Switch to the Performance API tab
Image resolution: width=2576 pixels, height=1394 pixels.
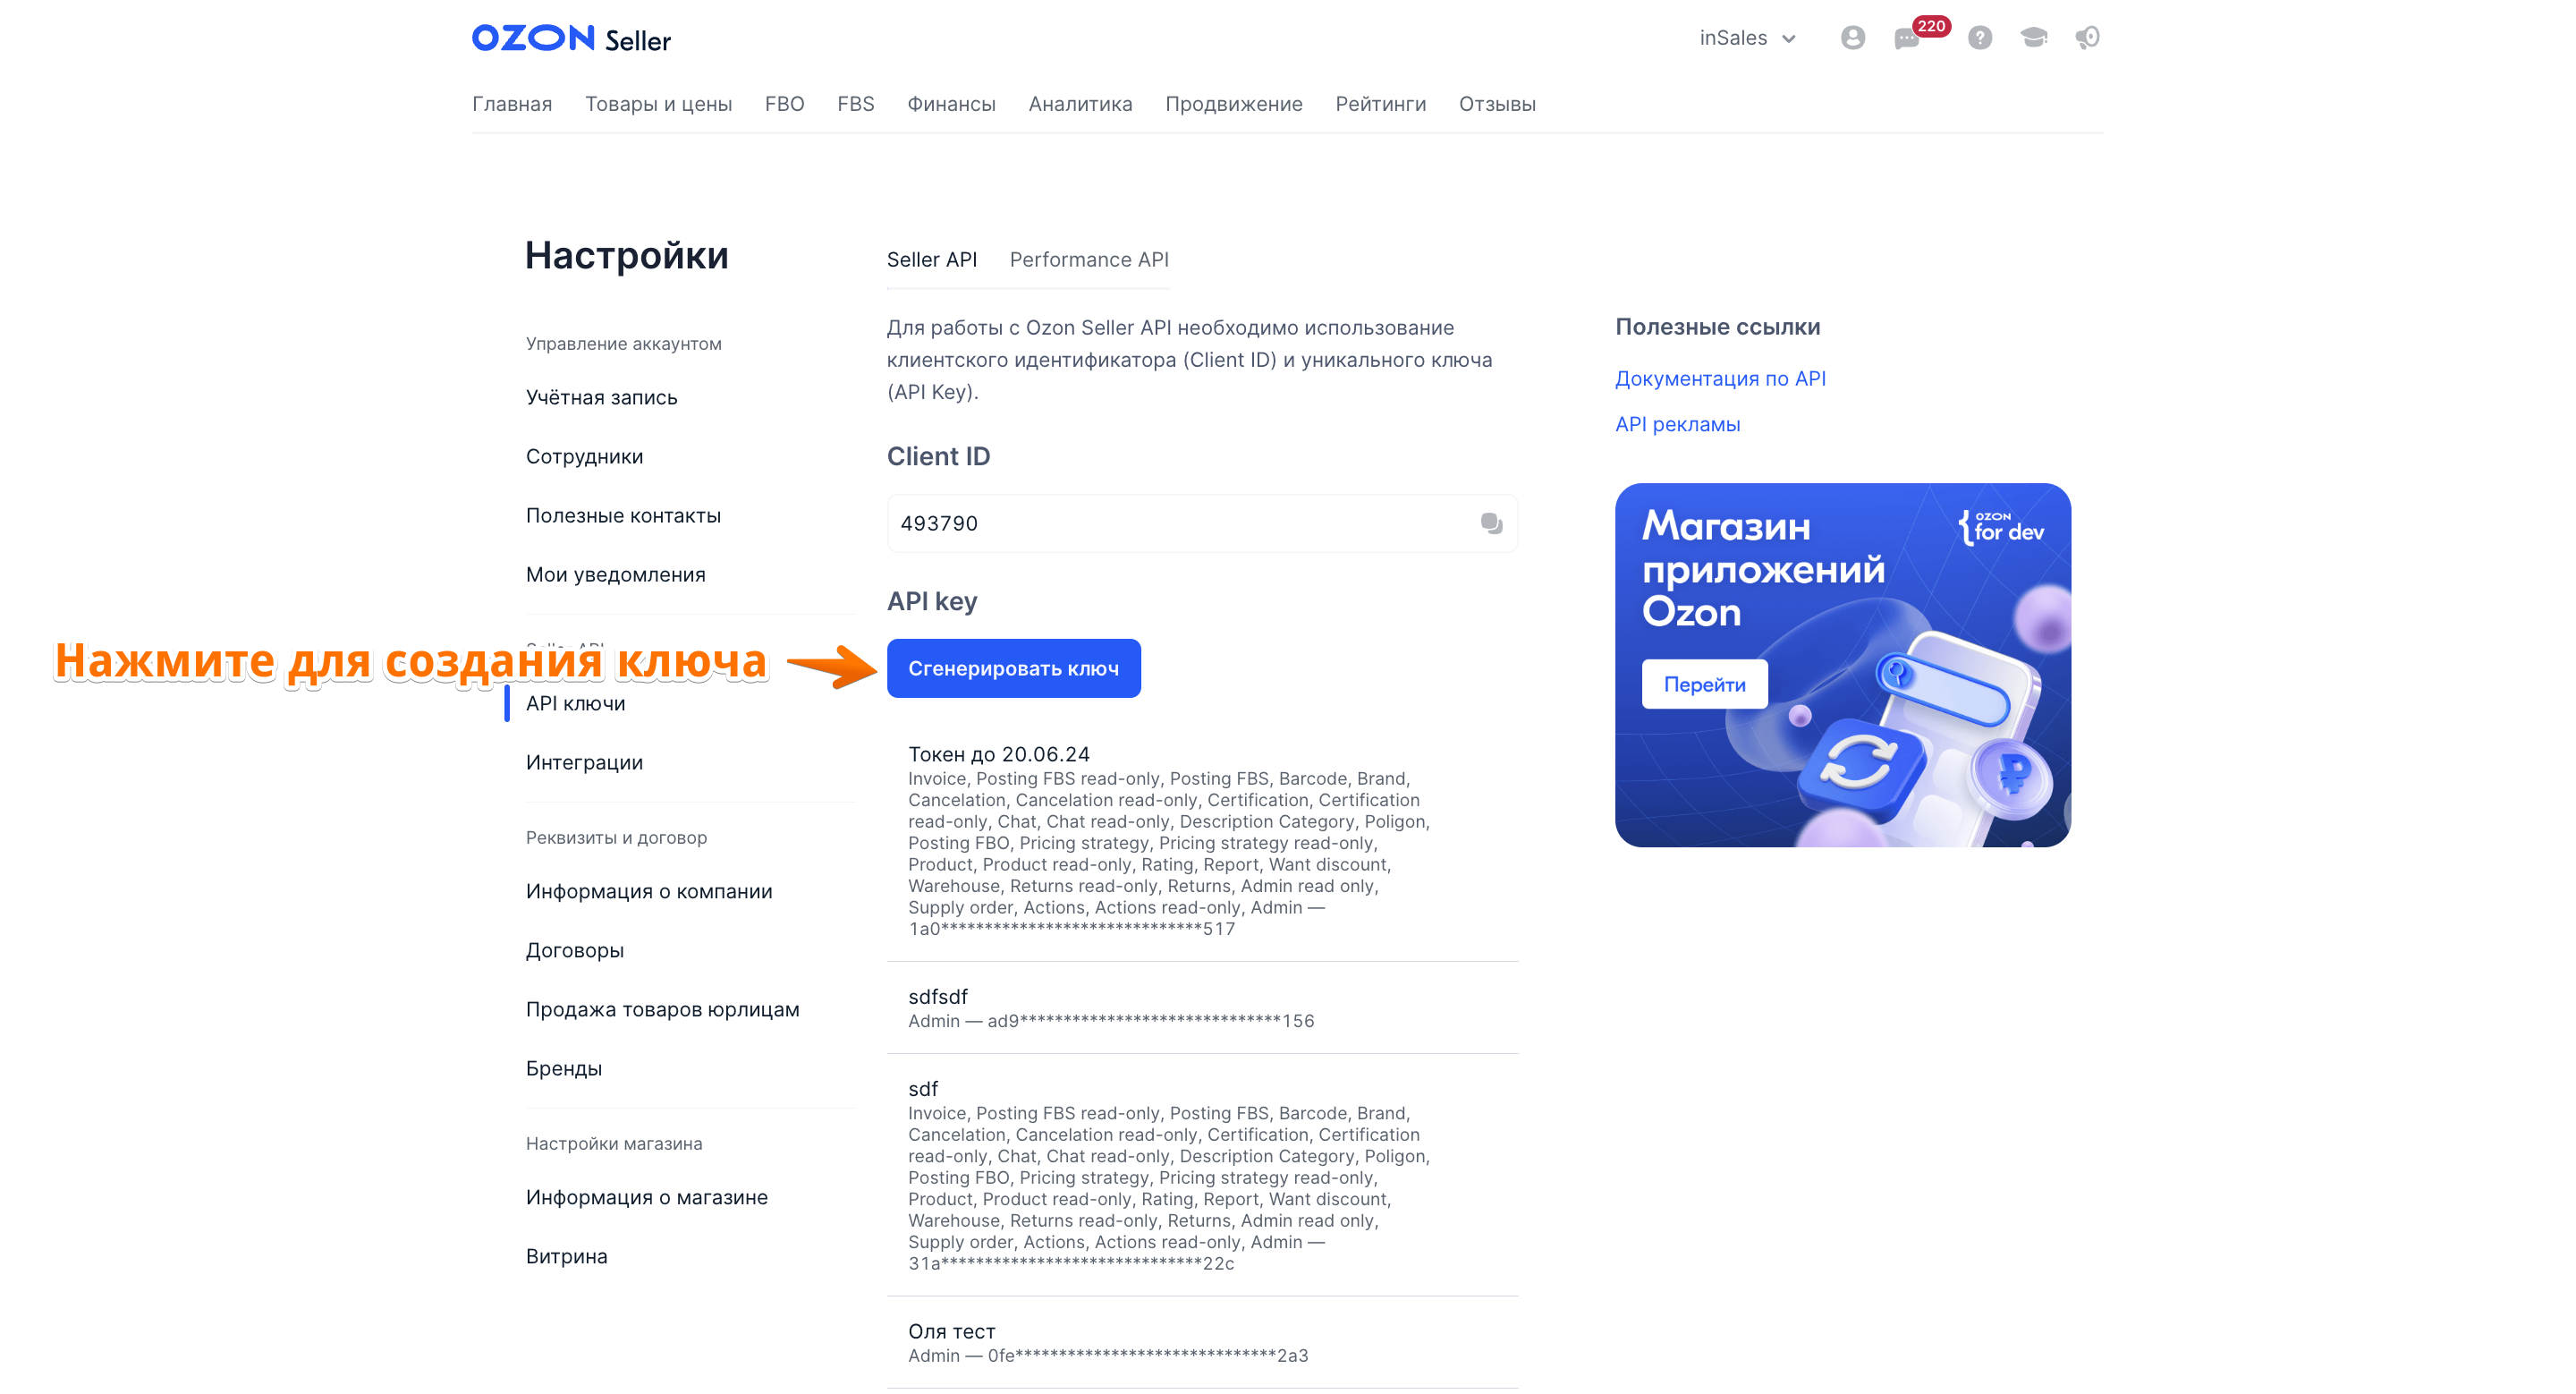[x=1089, y=260]
